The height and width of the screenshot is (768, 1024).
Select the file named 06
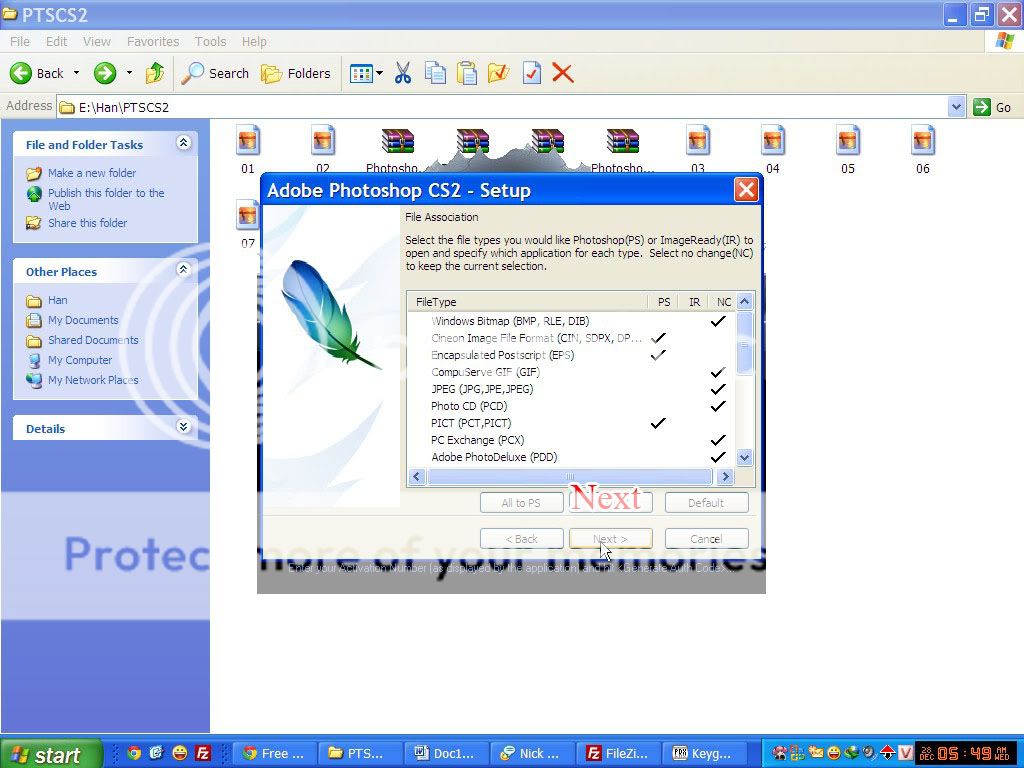click(922, 150)
